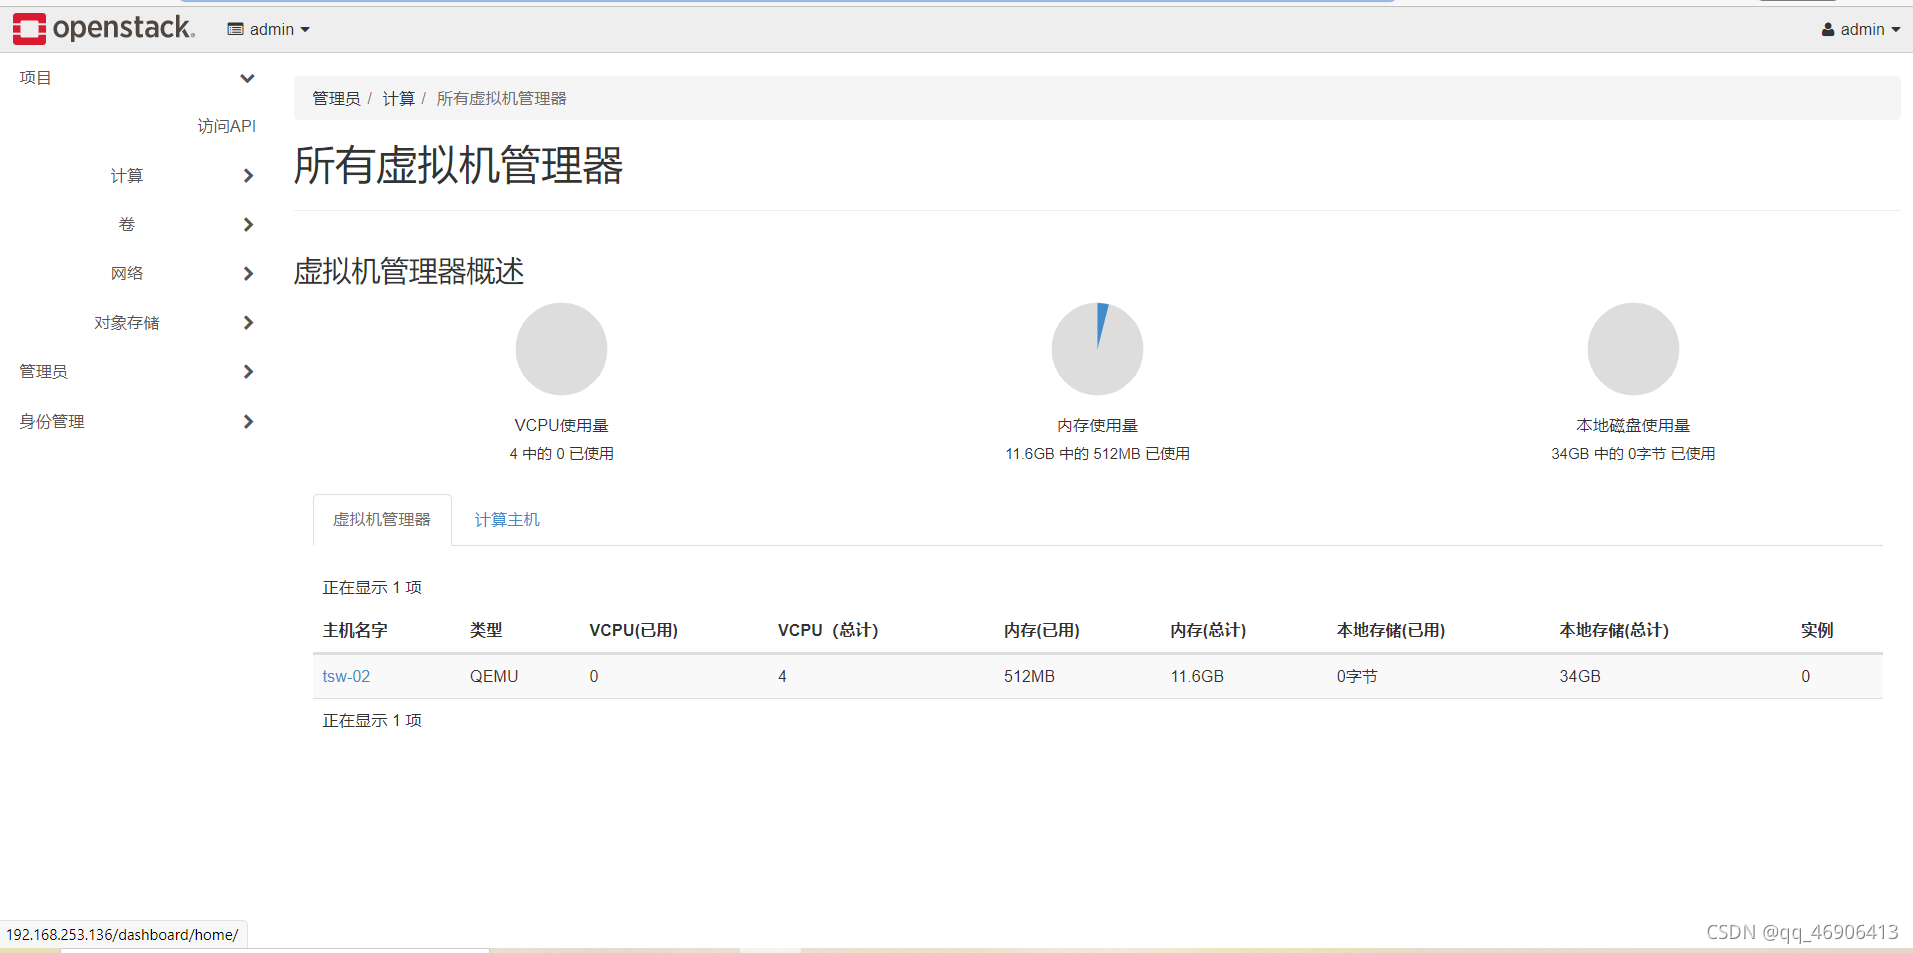Screen dimensions: 1913x953
Task: Sort the table by 主机名字 column
Action: [354, 630]
